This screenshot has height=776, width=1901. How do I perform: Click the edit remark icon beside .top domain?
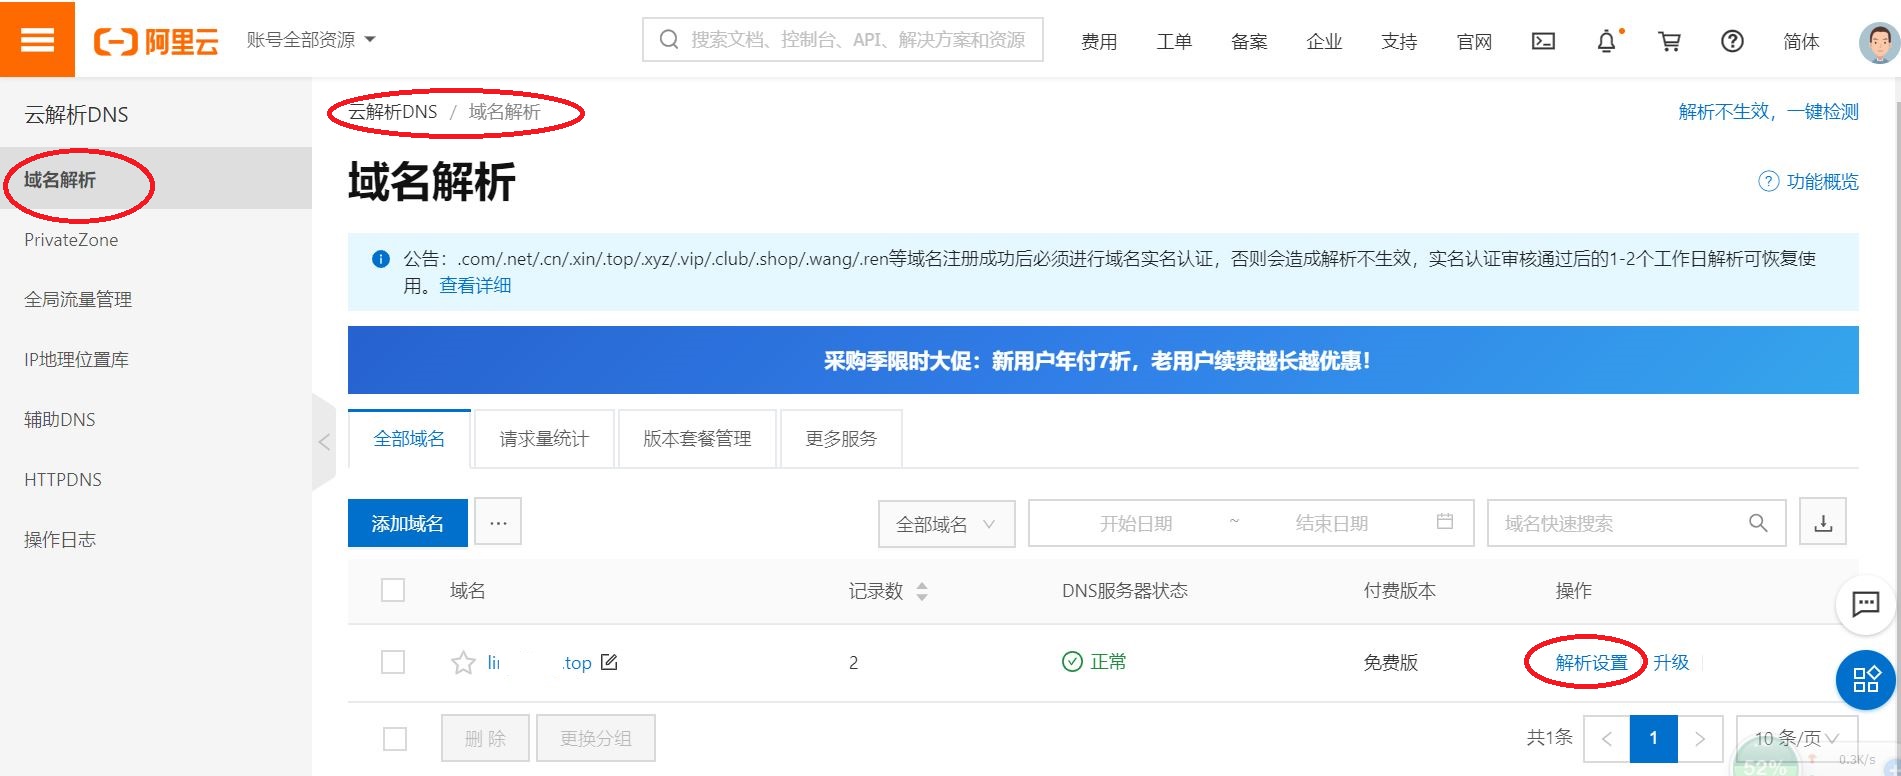(x=609, y=661)
